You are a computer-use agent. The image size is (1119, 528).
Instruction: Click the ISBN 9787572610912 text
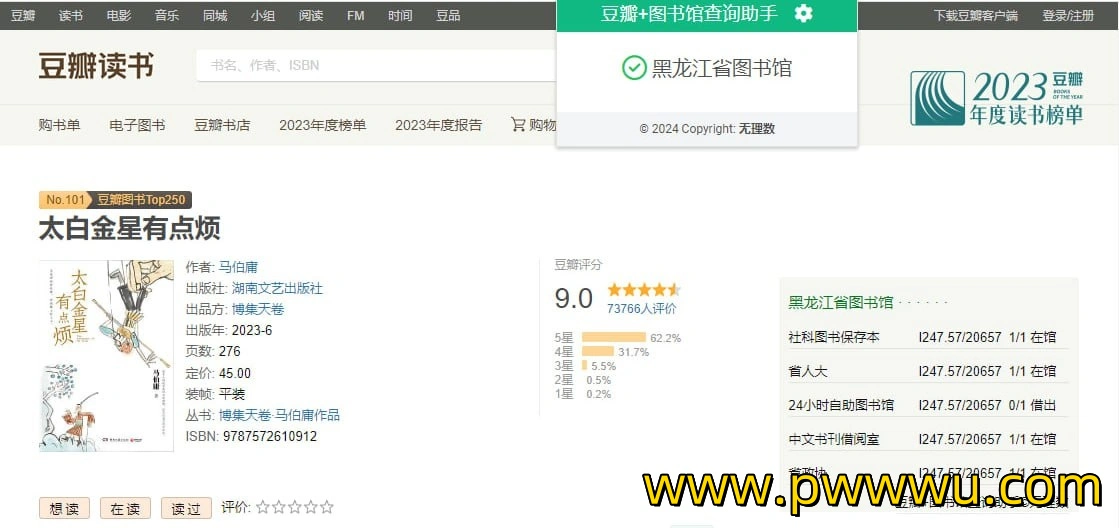(x=251, y=436)
